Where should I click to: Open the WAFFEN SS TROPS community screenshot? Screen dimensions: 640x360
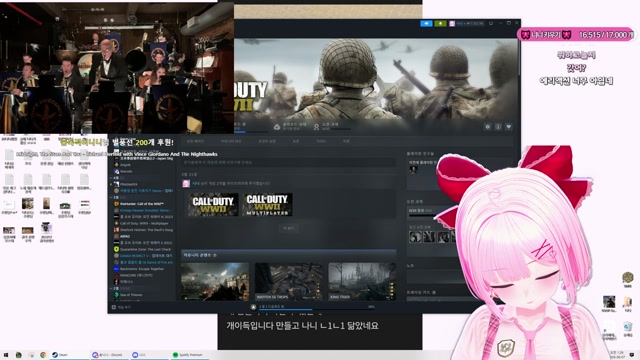pos(289,282)
